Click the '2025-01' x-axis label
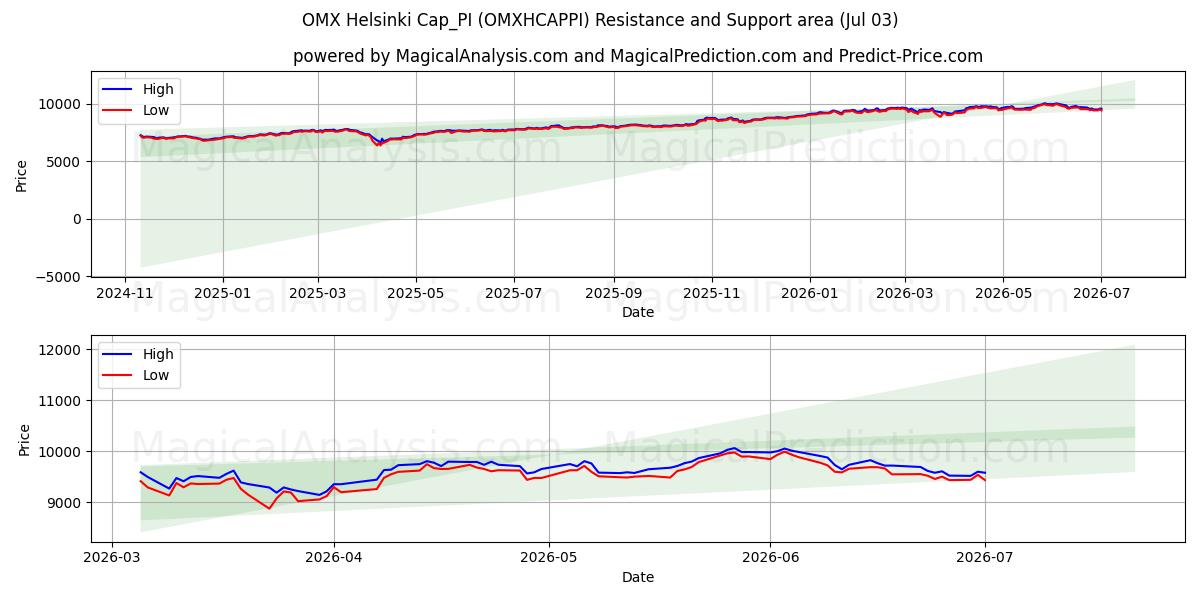 (222, 294)
